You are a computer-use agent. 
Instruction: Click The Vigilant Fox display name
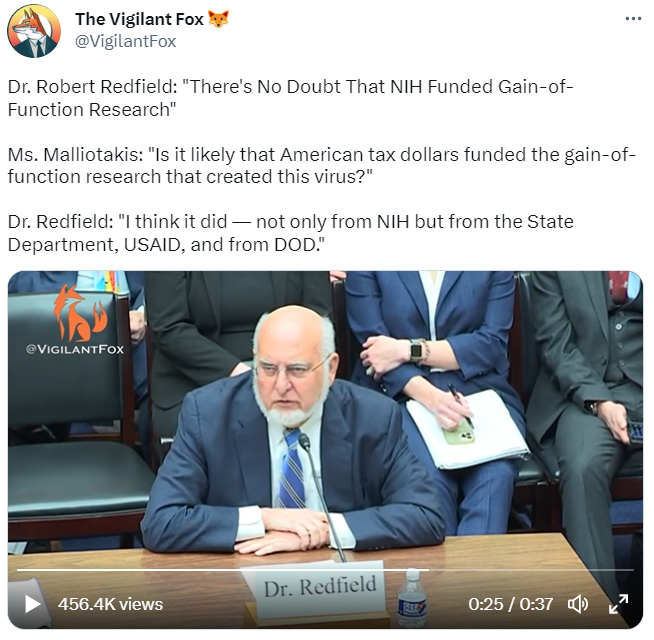point(139,19)
